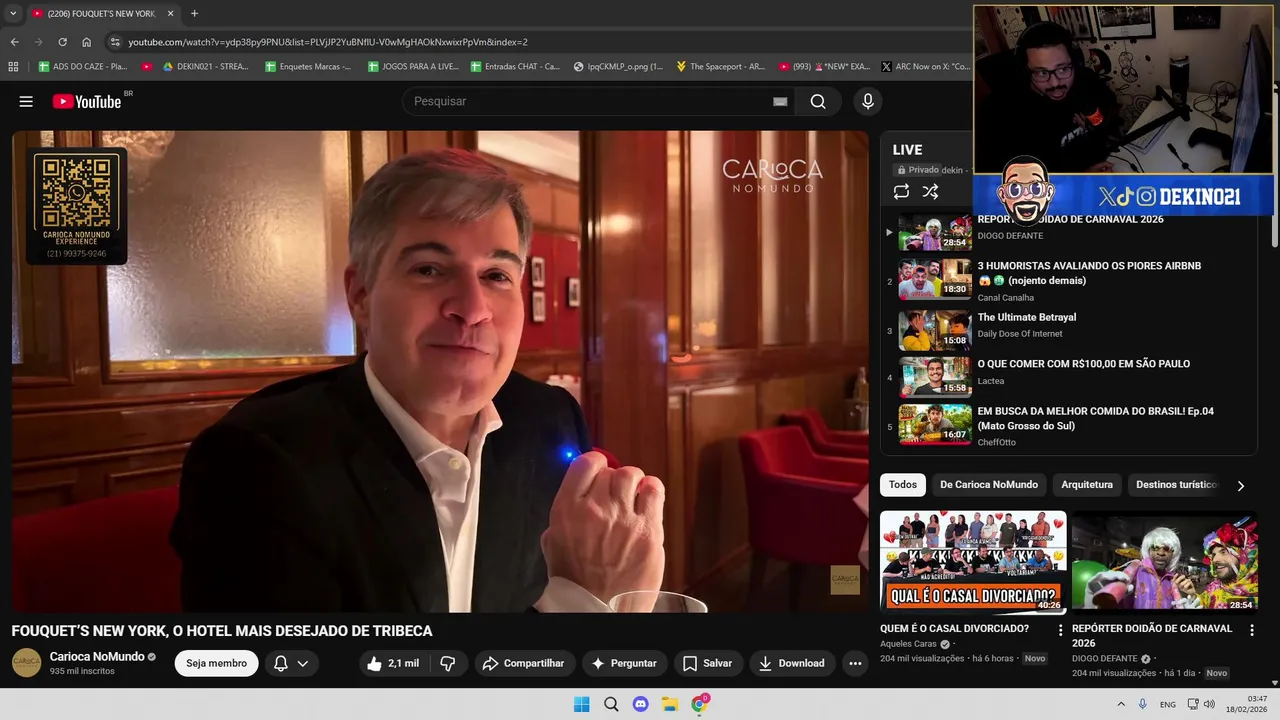1280x720 pixels.
Task: Open the volume control in system tray
Action: pyautogui.click(x=1210, y=704)
